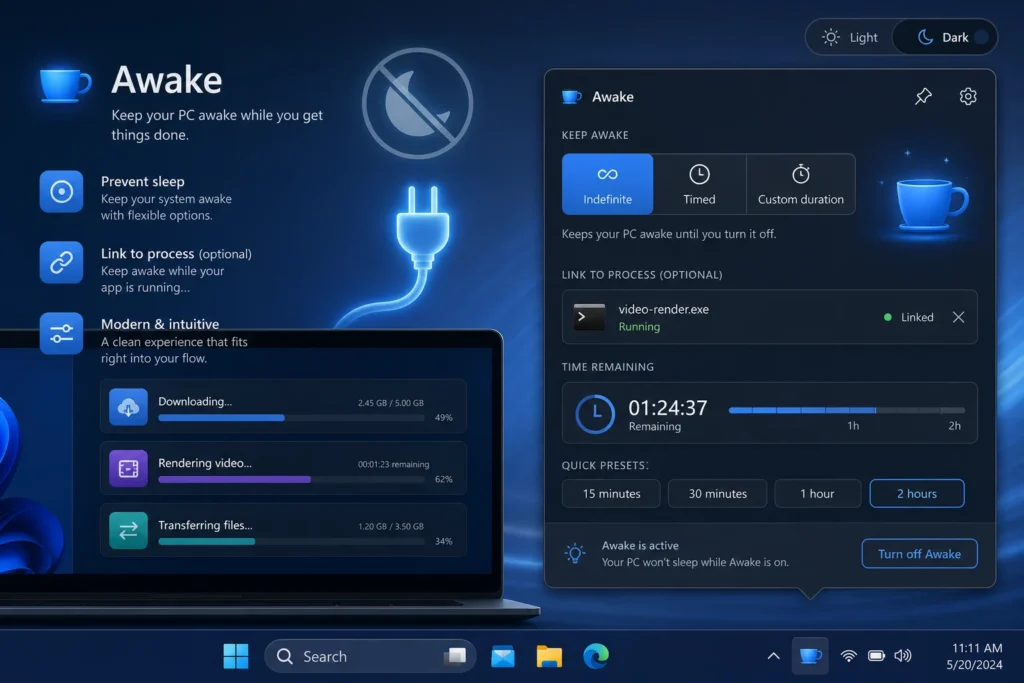Choose the 1 hour preset
This screenshot has width=1024, height=683.
click(817, 494)
